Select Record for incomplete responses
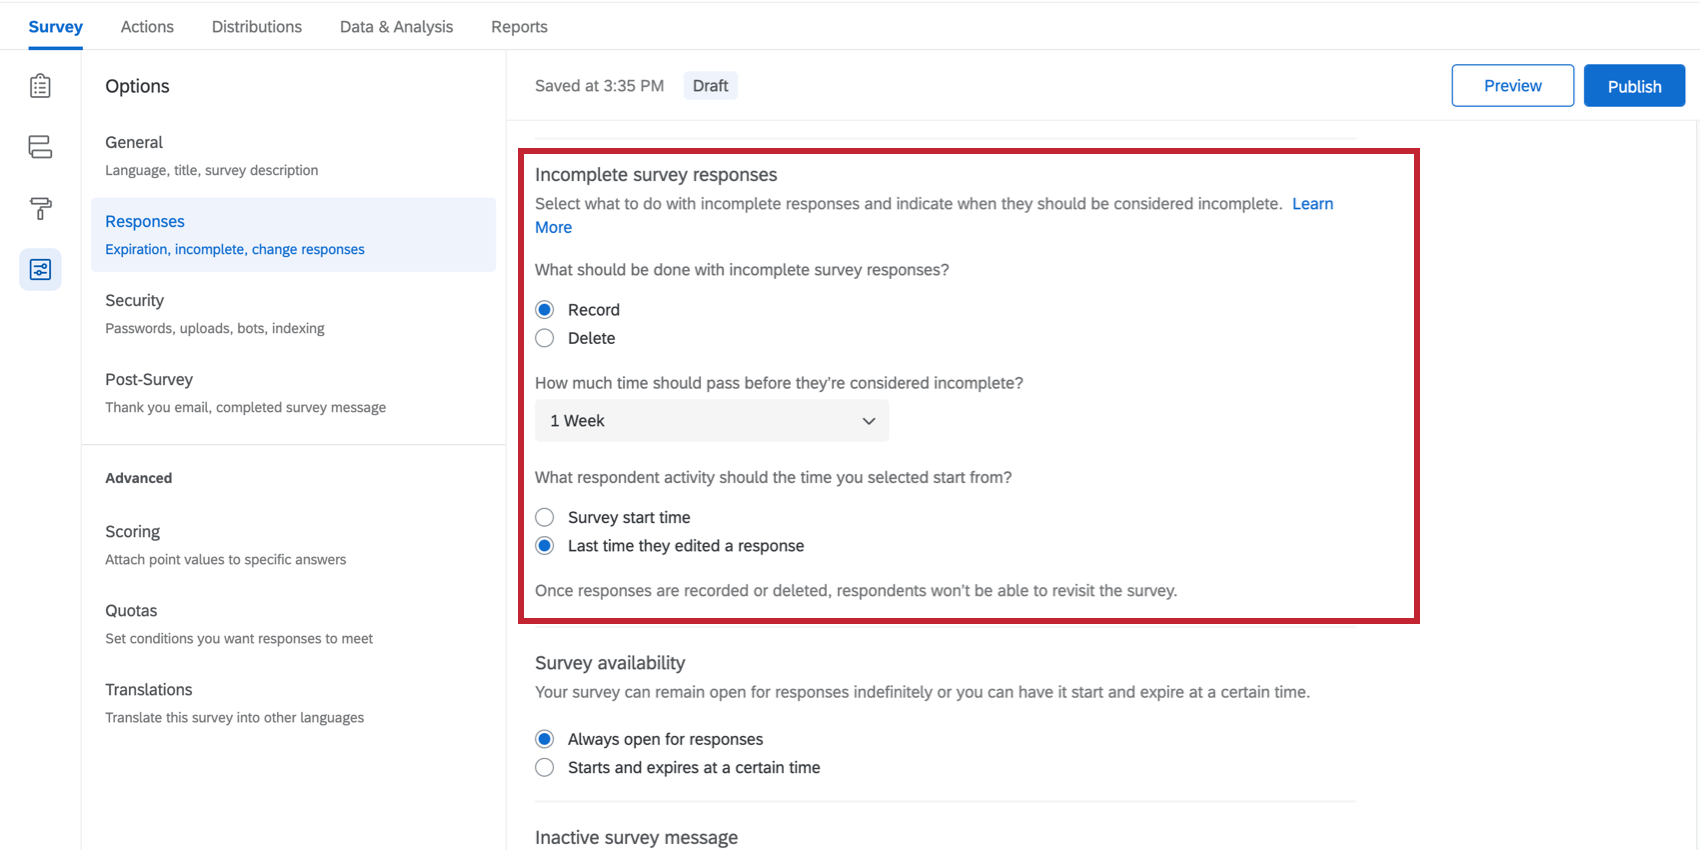The image size is (1700, 850). pos(545,310)
